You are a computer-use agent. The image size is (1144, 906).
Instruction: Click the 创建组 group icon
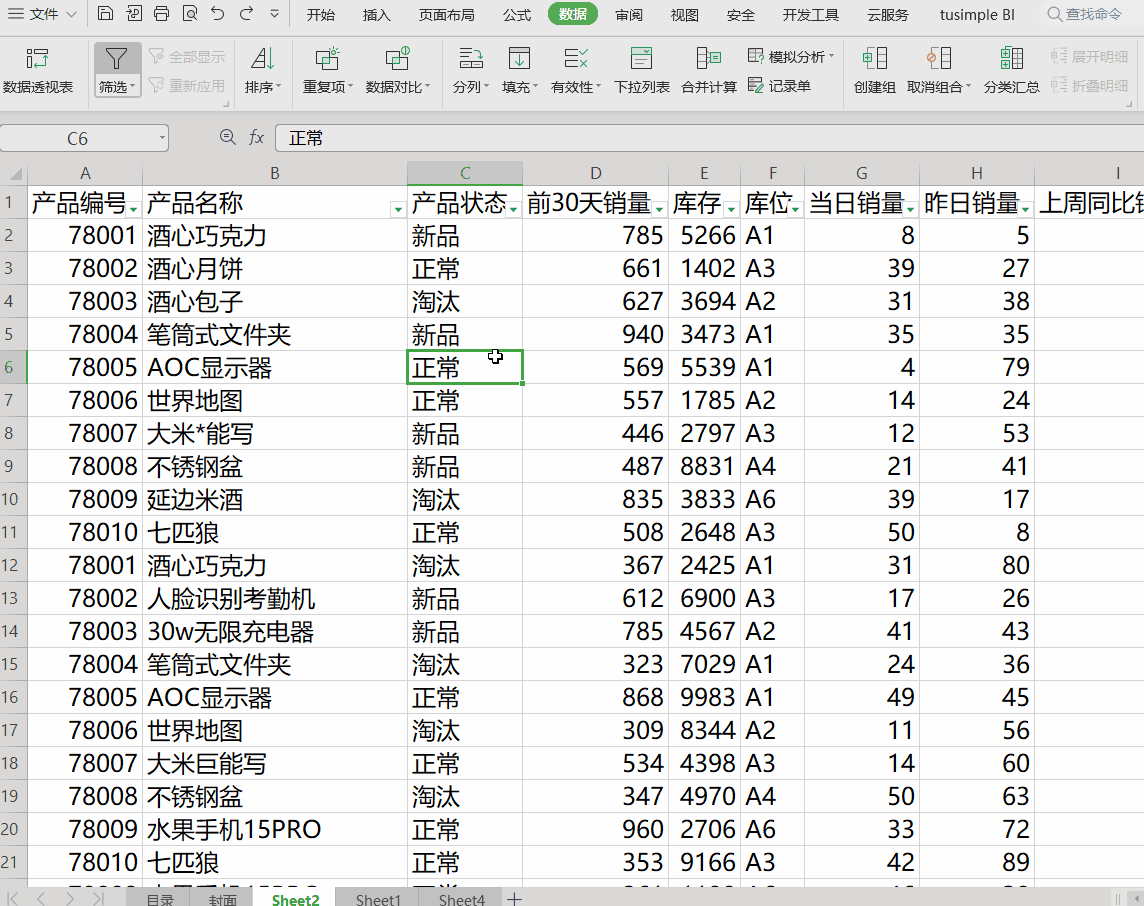pos(874,59)
